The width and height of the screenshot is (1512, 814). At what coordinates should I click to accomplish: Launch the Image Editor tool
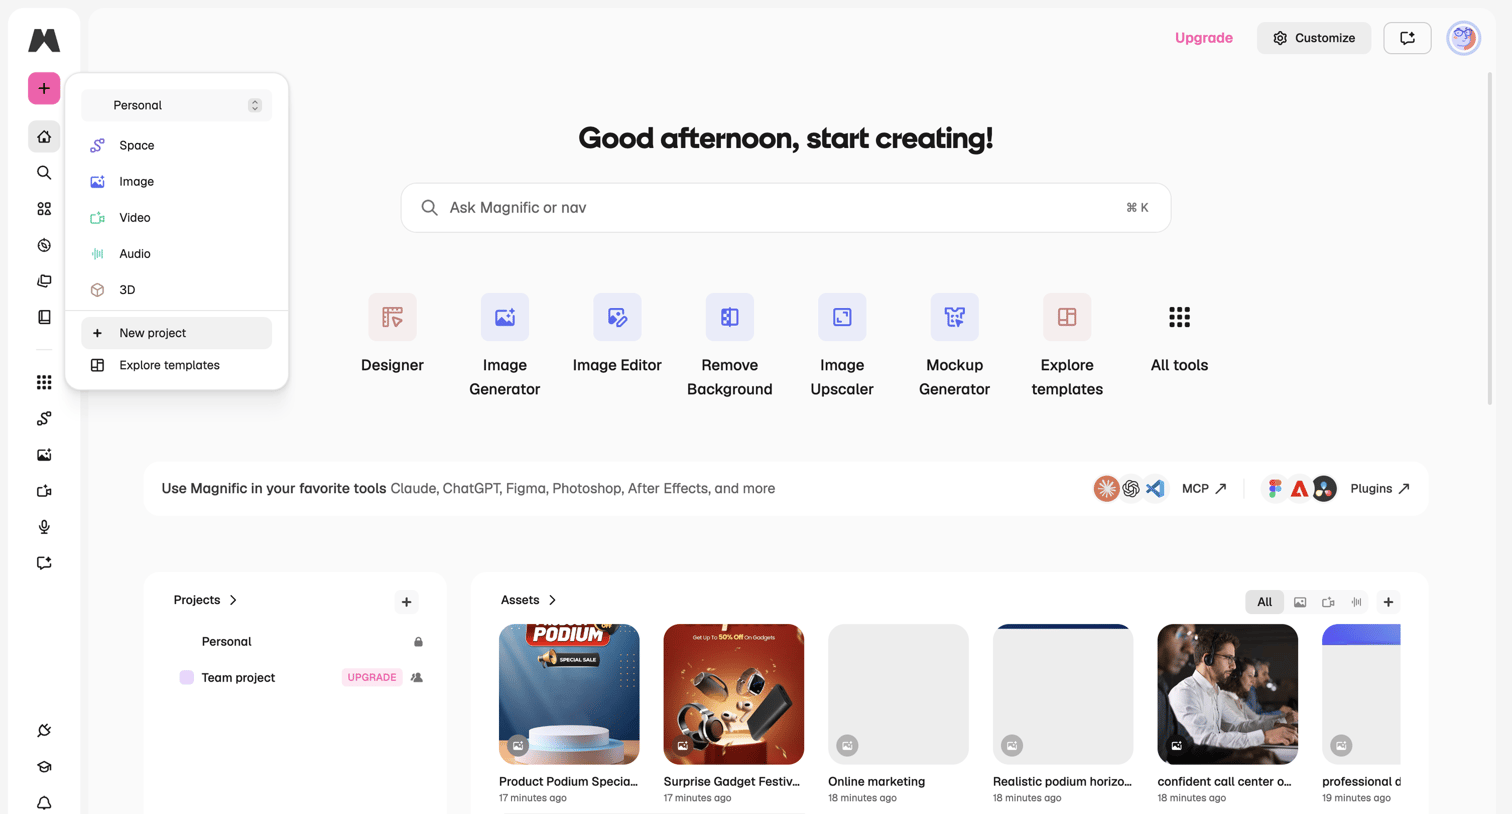coord(617,334)
